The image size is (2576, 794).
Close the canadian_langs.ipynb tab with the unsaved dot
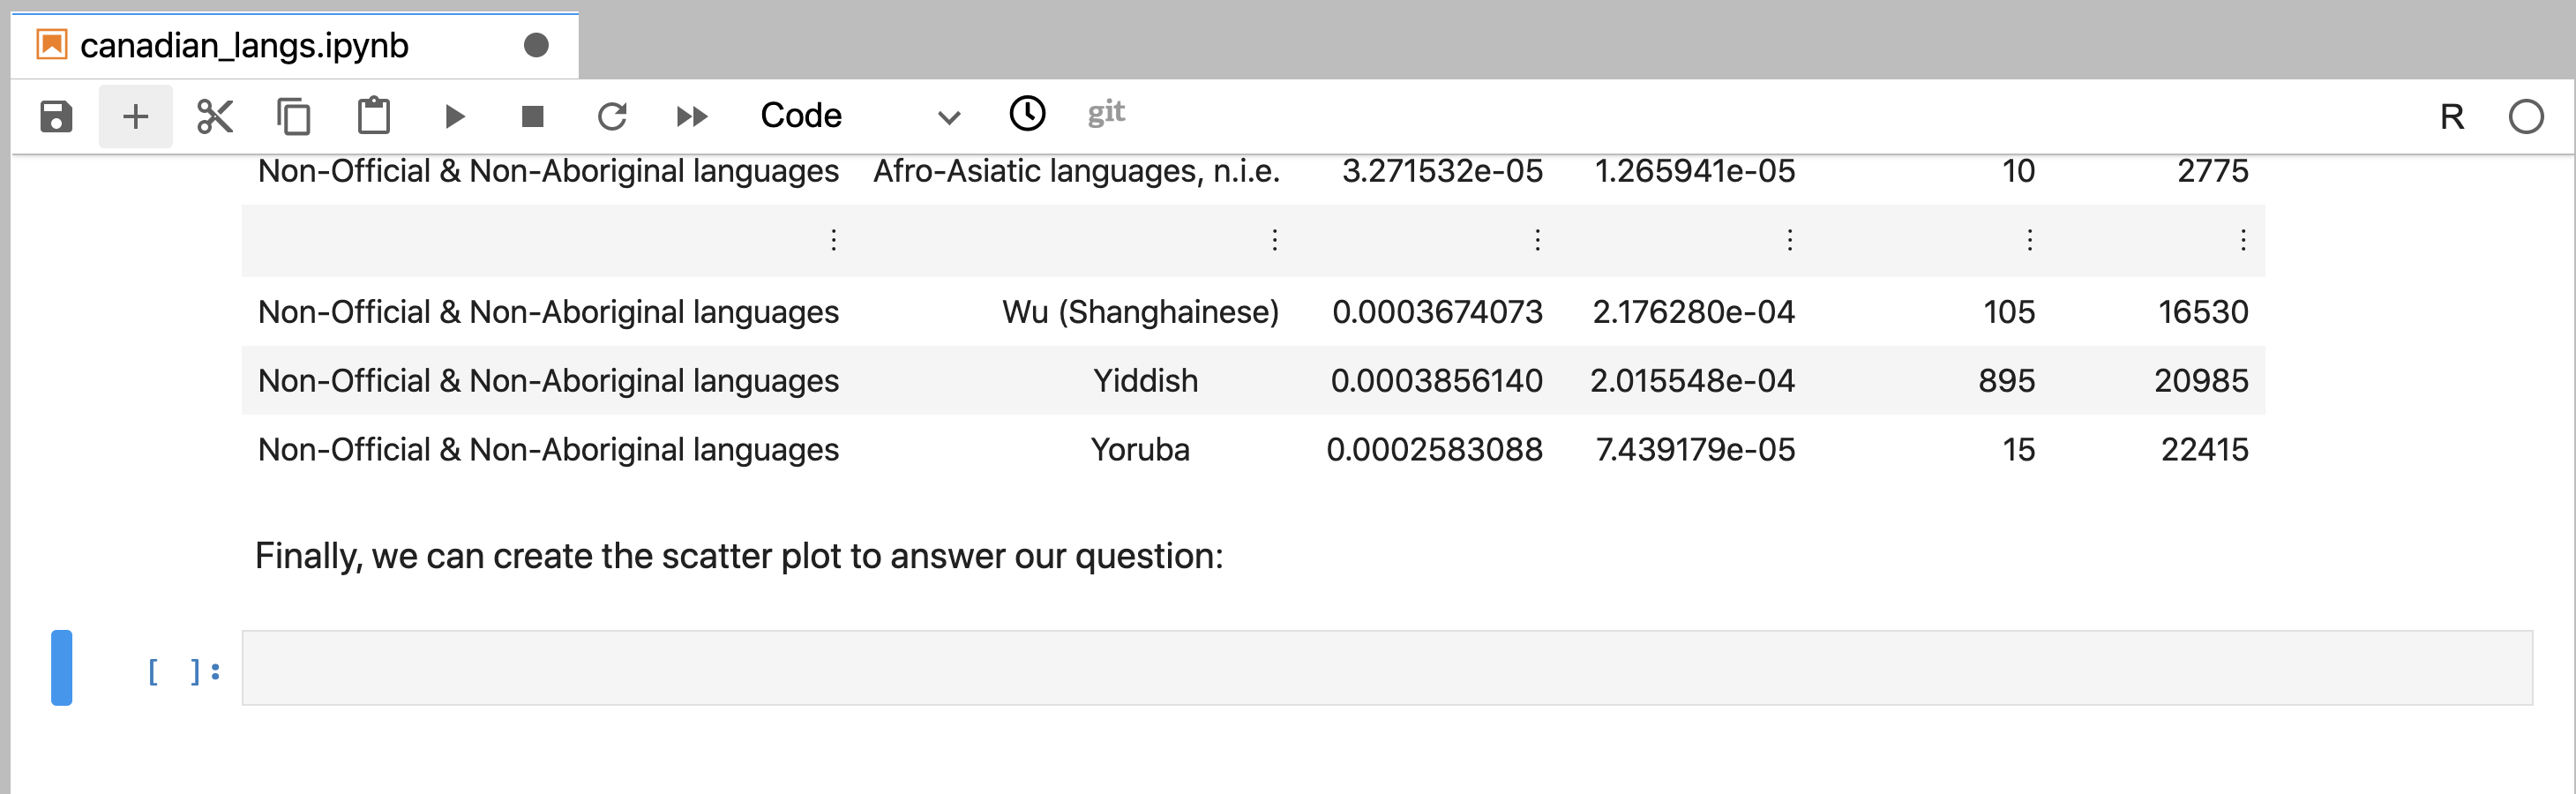click(536, 46)
